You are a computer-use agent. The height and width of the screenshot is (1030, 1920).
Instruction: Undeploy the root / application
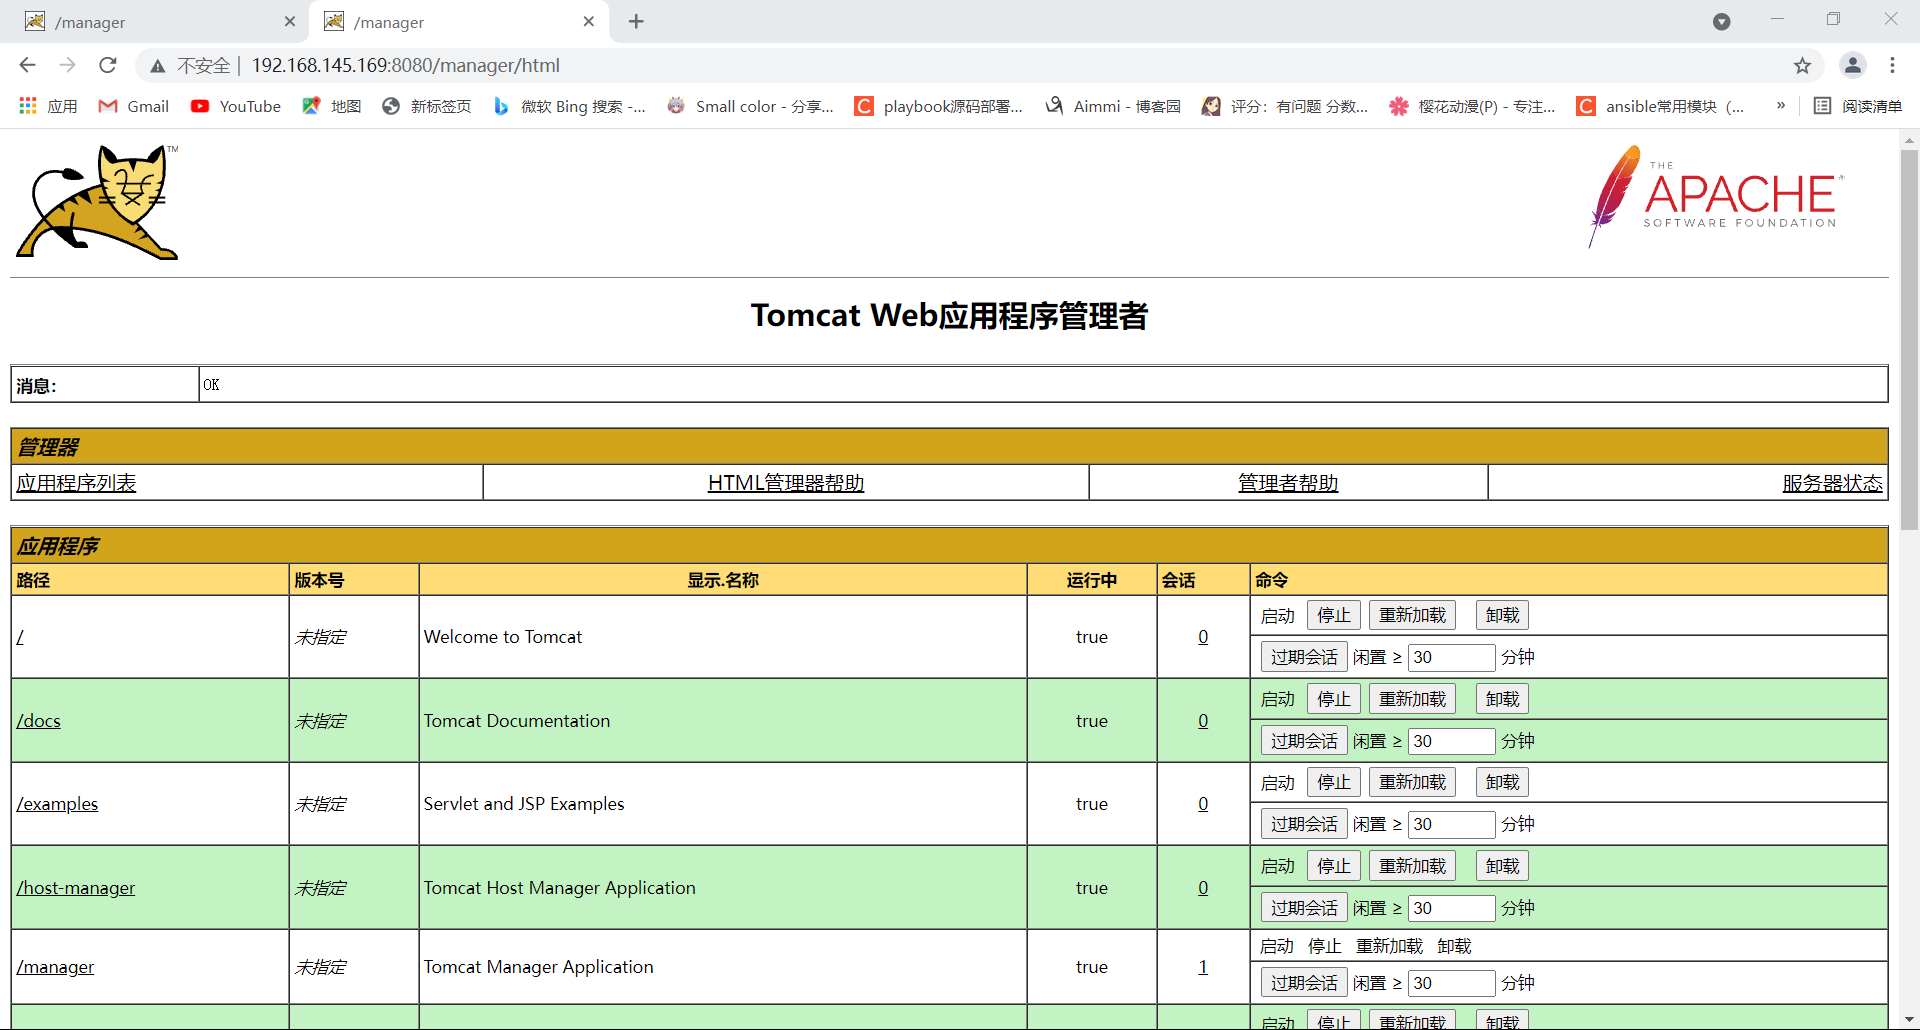[1502, 616]
